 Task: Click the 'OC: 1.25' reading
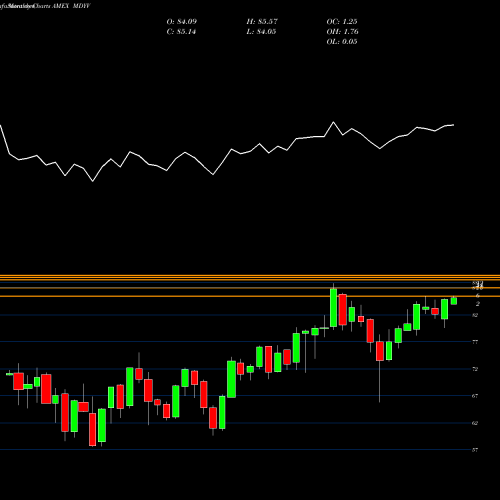(342, 22)
